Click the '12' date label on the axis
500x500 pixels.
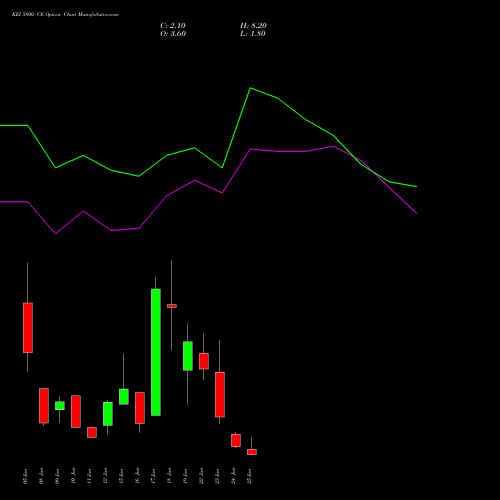[105, 476]
